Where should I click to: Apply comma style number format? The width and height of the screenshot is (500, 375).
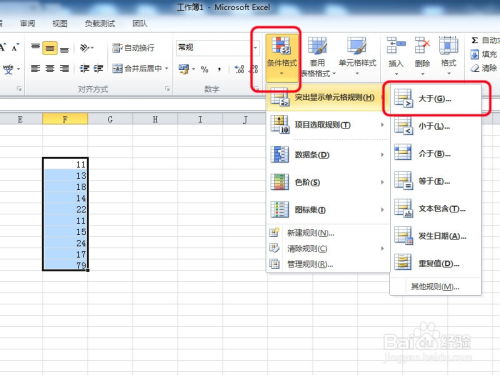(x=219, y=69)
